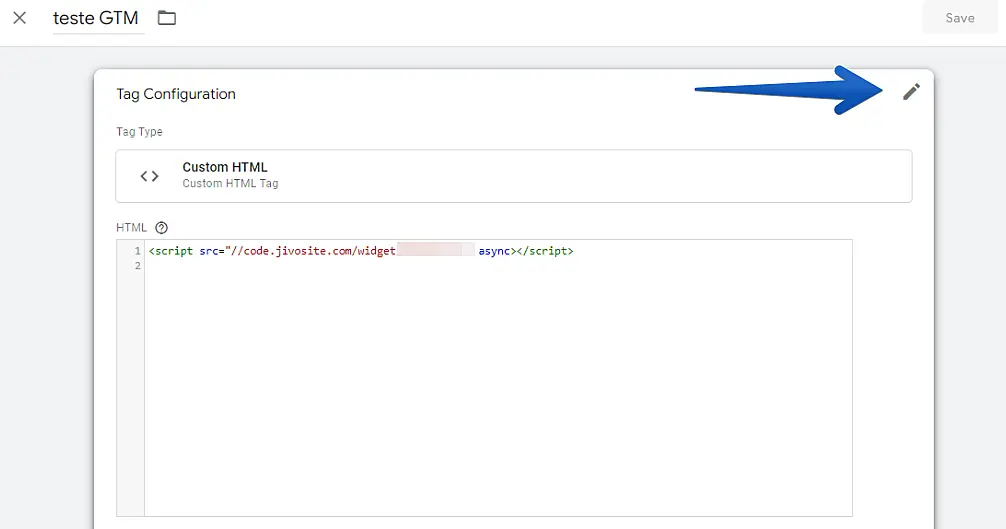
Task: Close the tag editor with the X icon
Action: point(20,18)
